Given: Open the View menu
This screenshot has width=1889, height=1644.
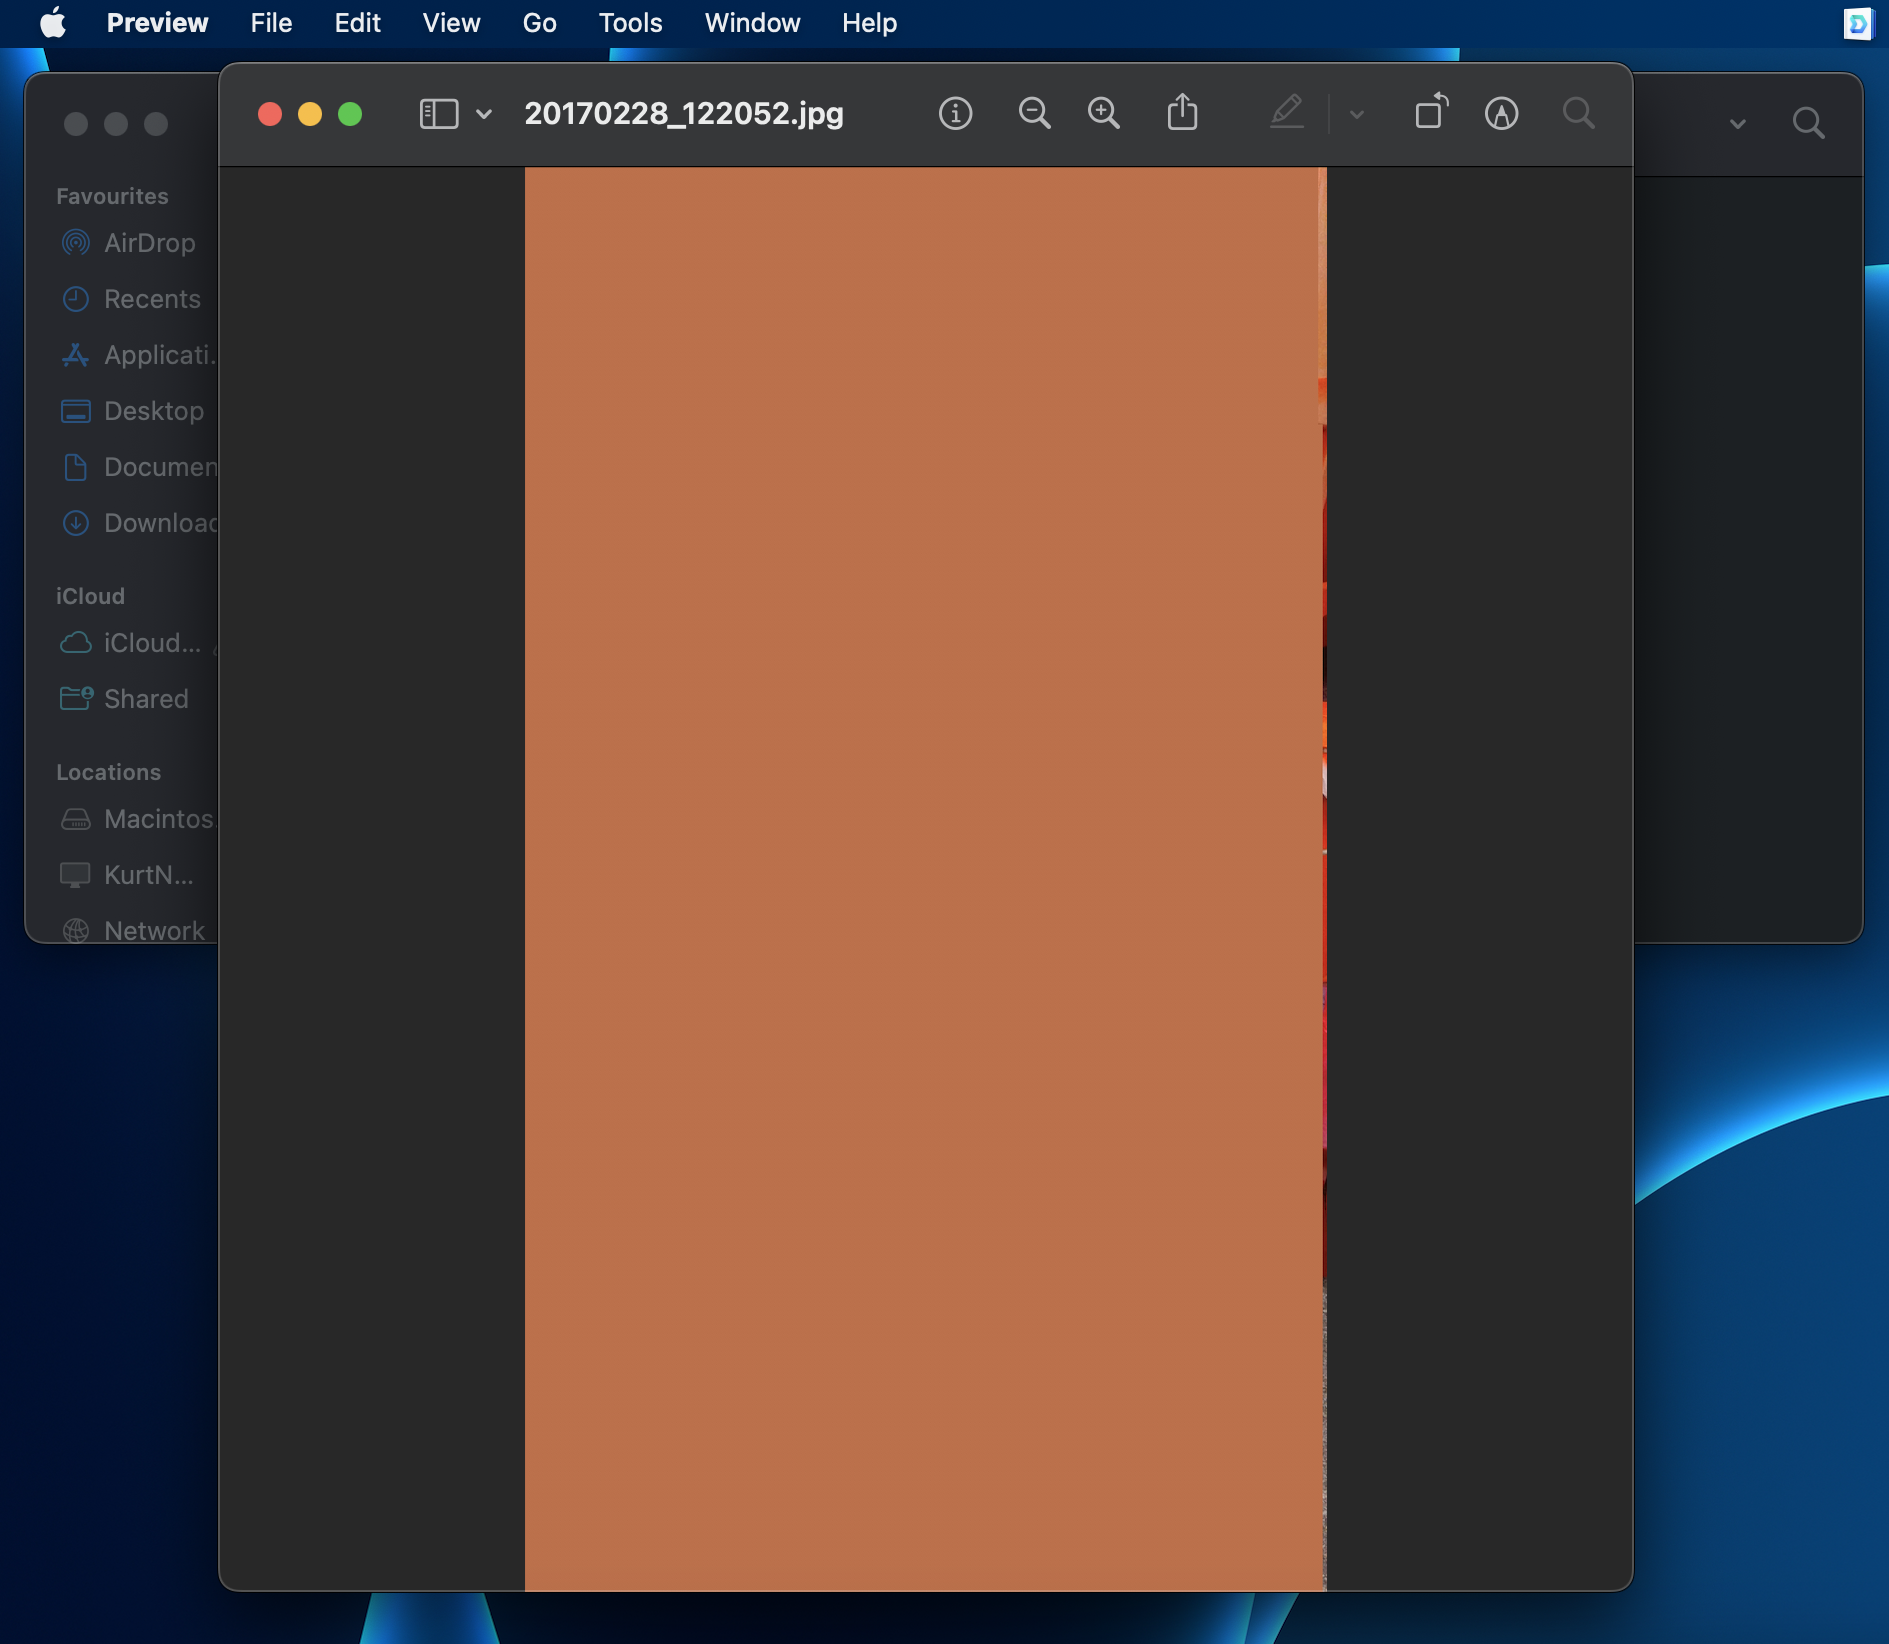Looking at the screenshot, I should click(451, 23).
